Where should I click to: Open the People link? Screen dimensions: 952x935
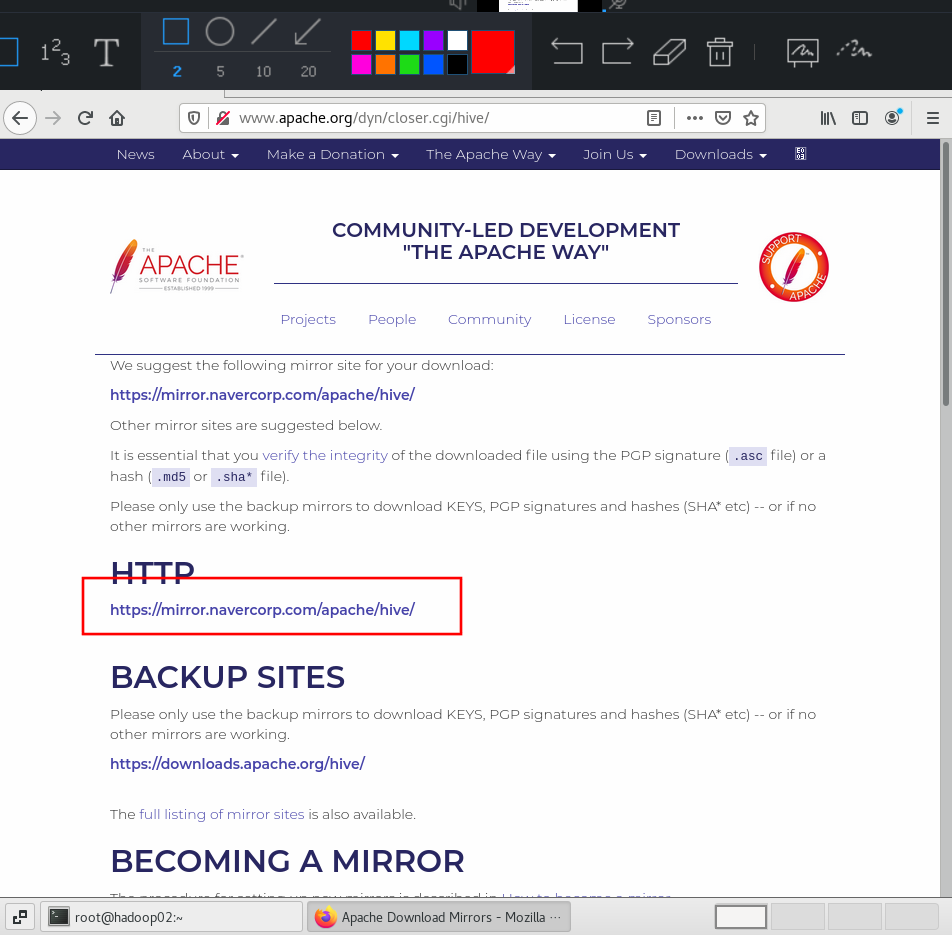coord(392,319)
